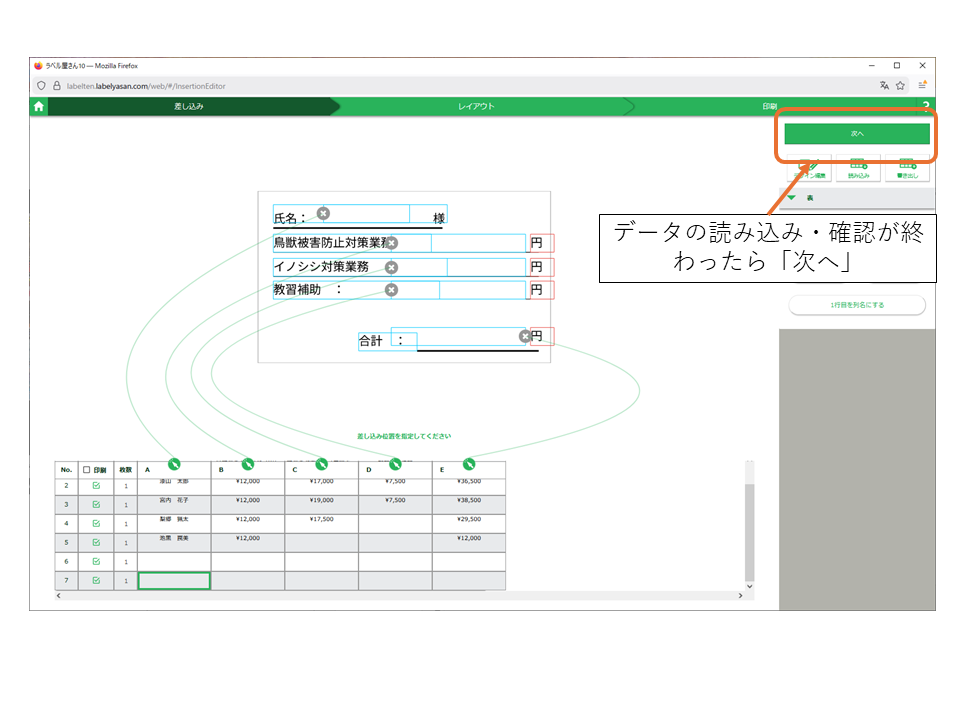Click the column C merge pin icon
Screen dimensions: 960x720
[321, 463]
